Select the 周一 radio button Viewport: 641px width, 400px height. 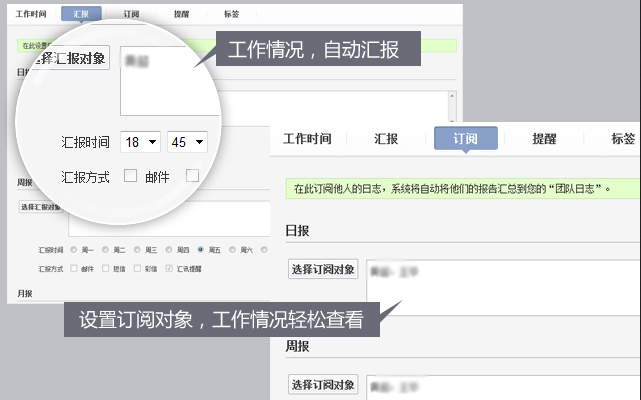tap(74, 250)
